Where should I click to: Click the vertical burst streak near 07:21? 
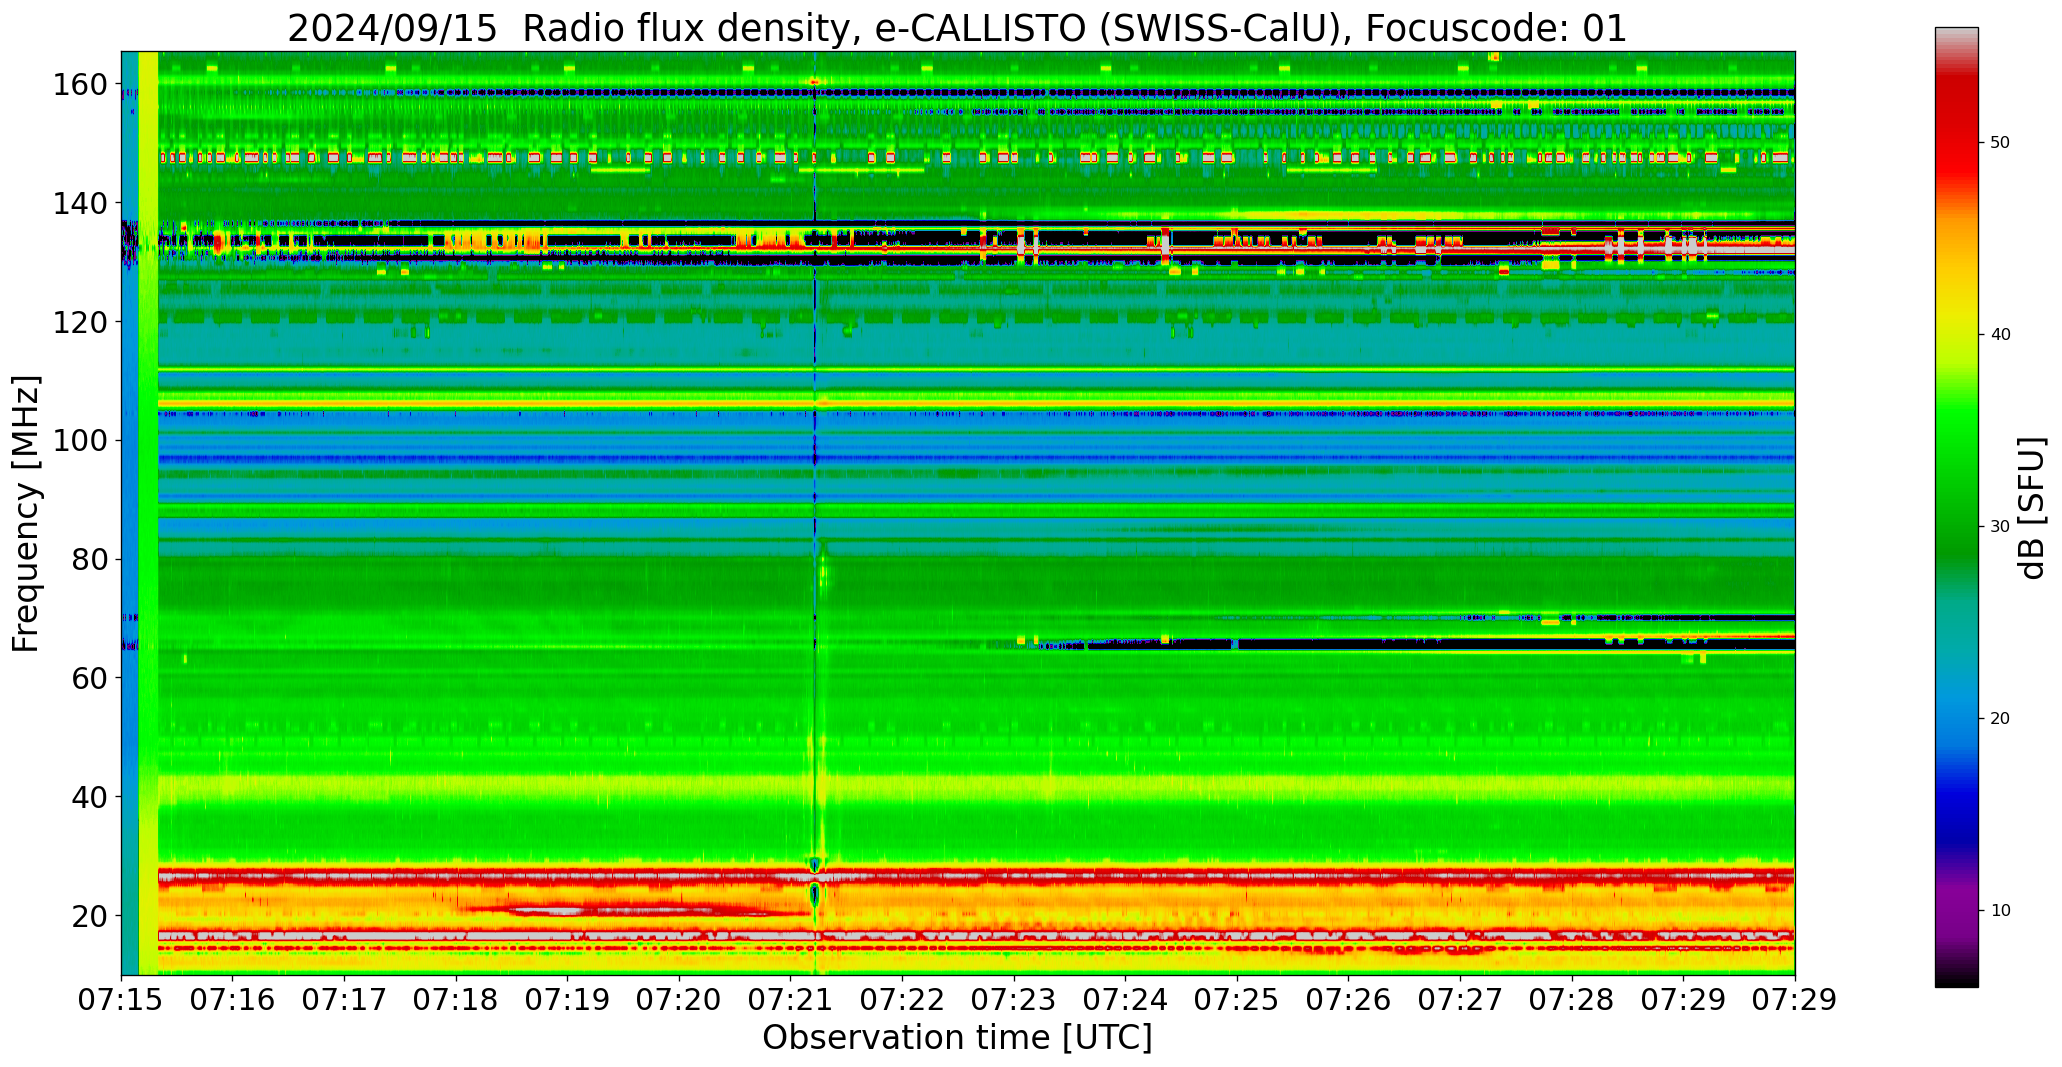click(x=816, y=513)
